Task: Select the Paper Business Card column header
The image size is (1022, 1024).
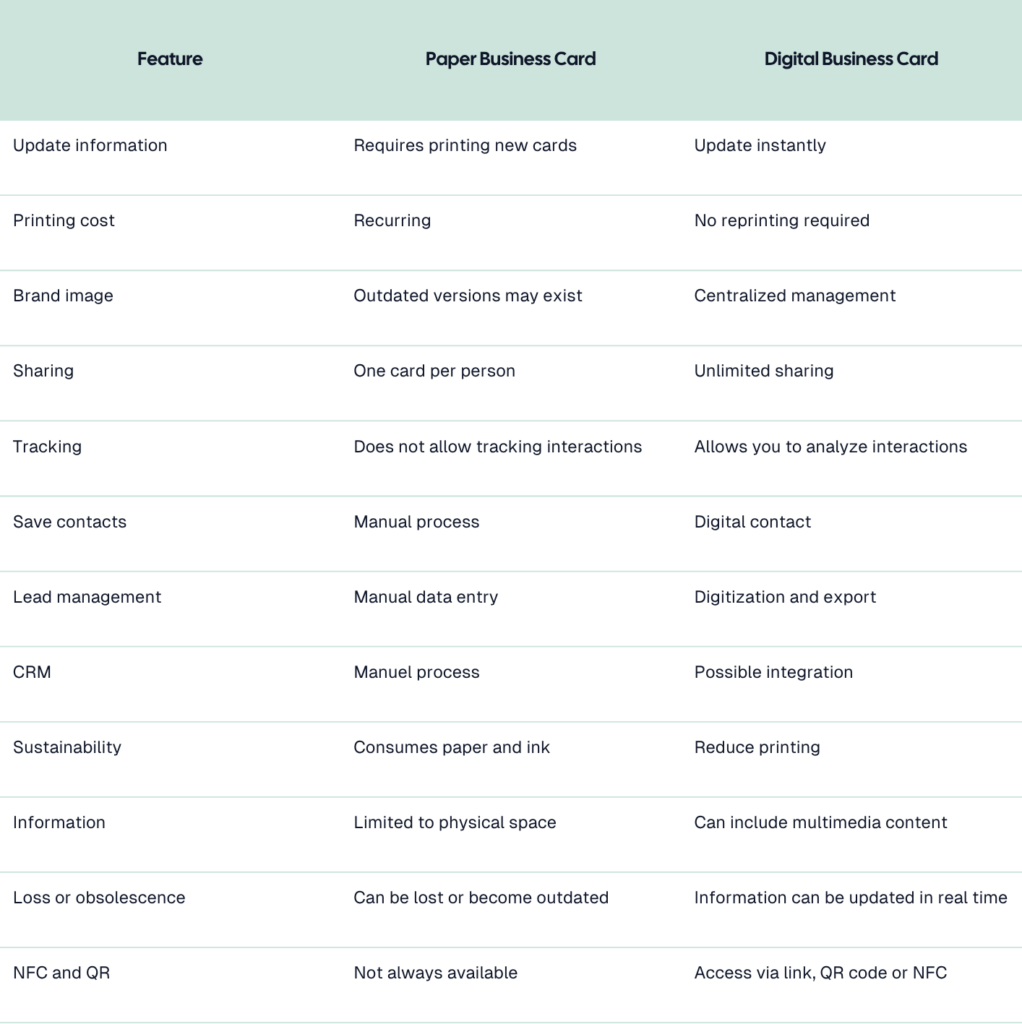Action: tap(511, 59)
